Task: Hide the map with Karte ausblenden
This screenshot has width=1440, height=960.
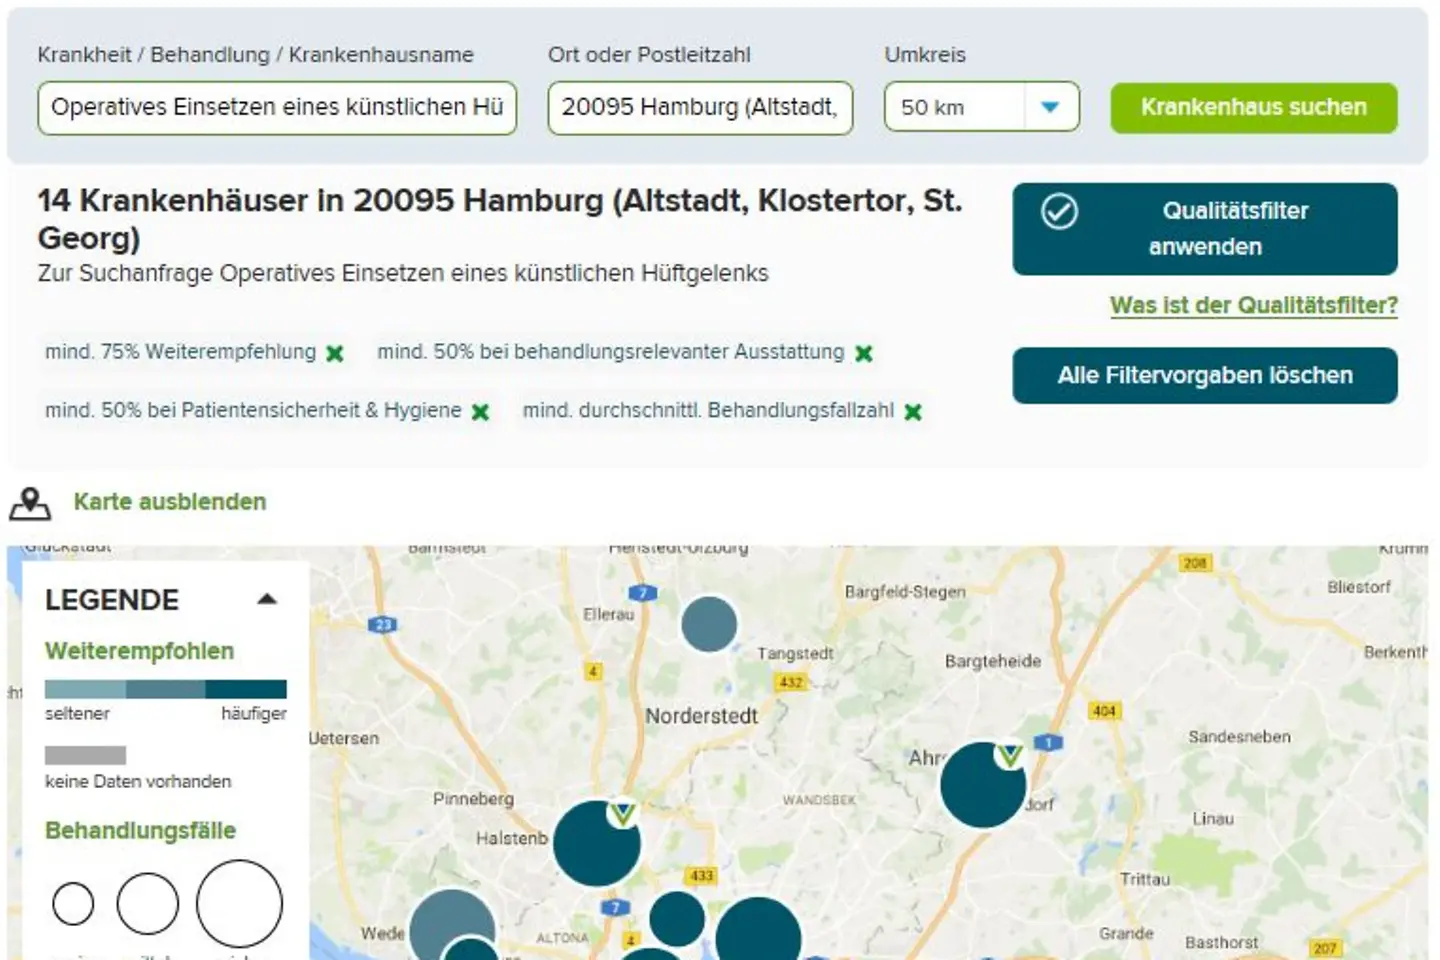Action: [169, 502]
